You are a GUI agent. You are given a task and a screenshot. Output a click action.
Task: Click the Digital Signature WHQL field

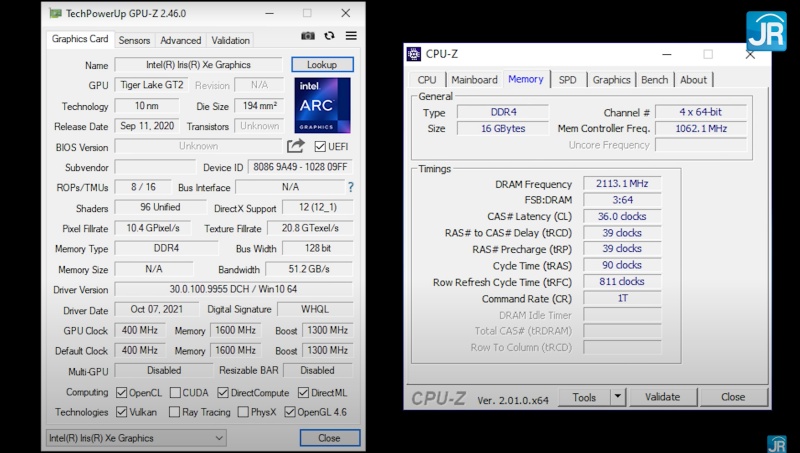(x=315, y=309)
